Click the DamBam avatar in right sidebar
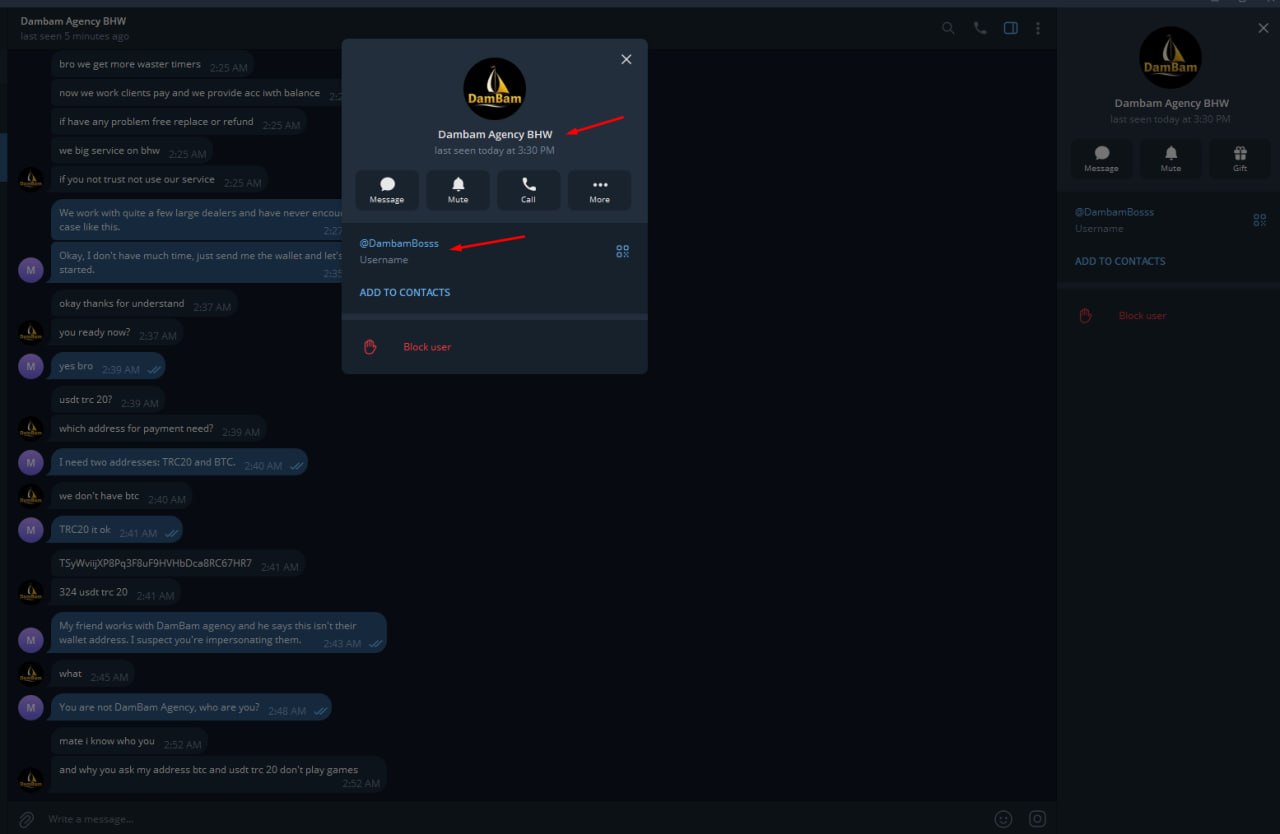The image size is (1280, 834). point(1170,58)
